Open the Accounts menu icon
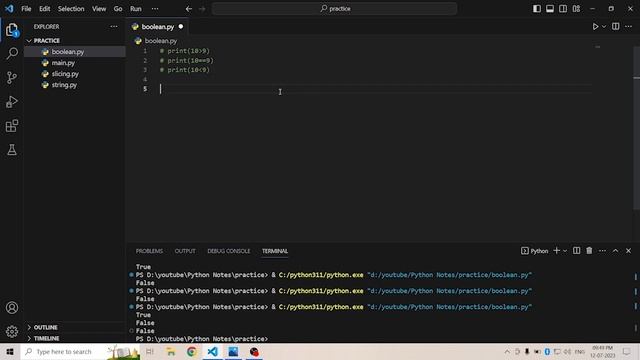 [x=12, y=307]
